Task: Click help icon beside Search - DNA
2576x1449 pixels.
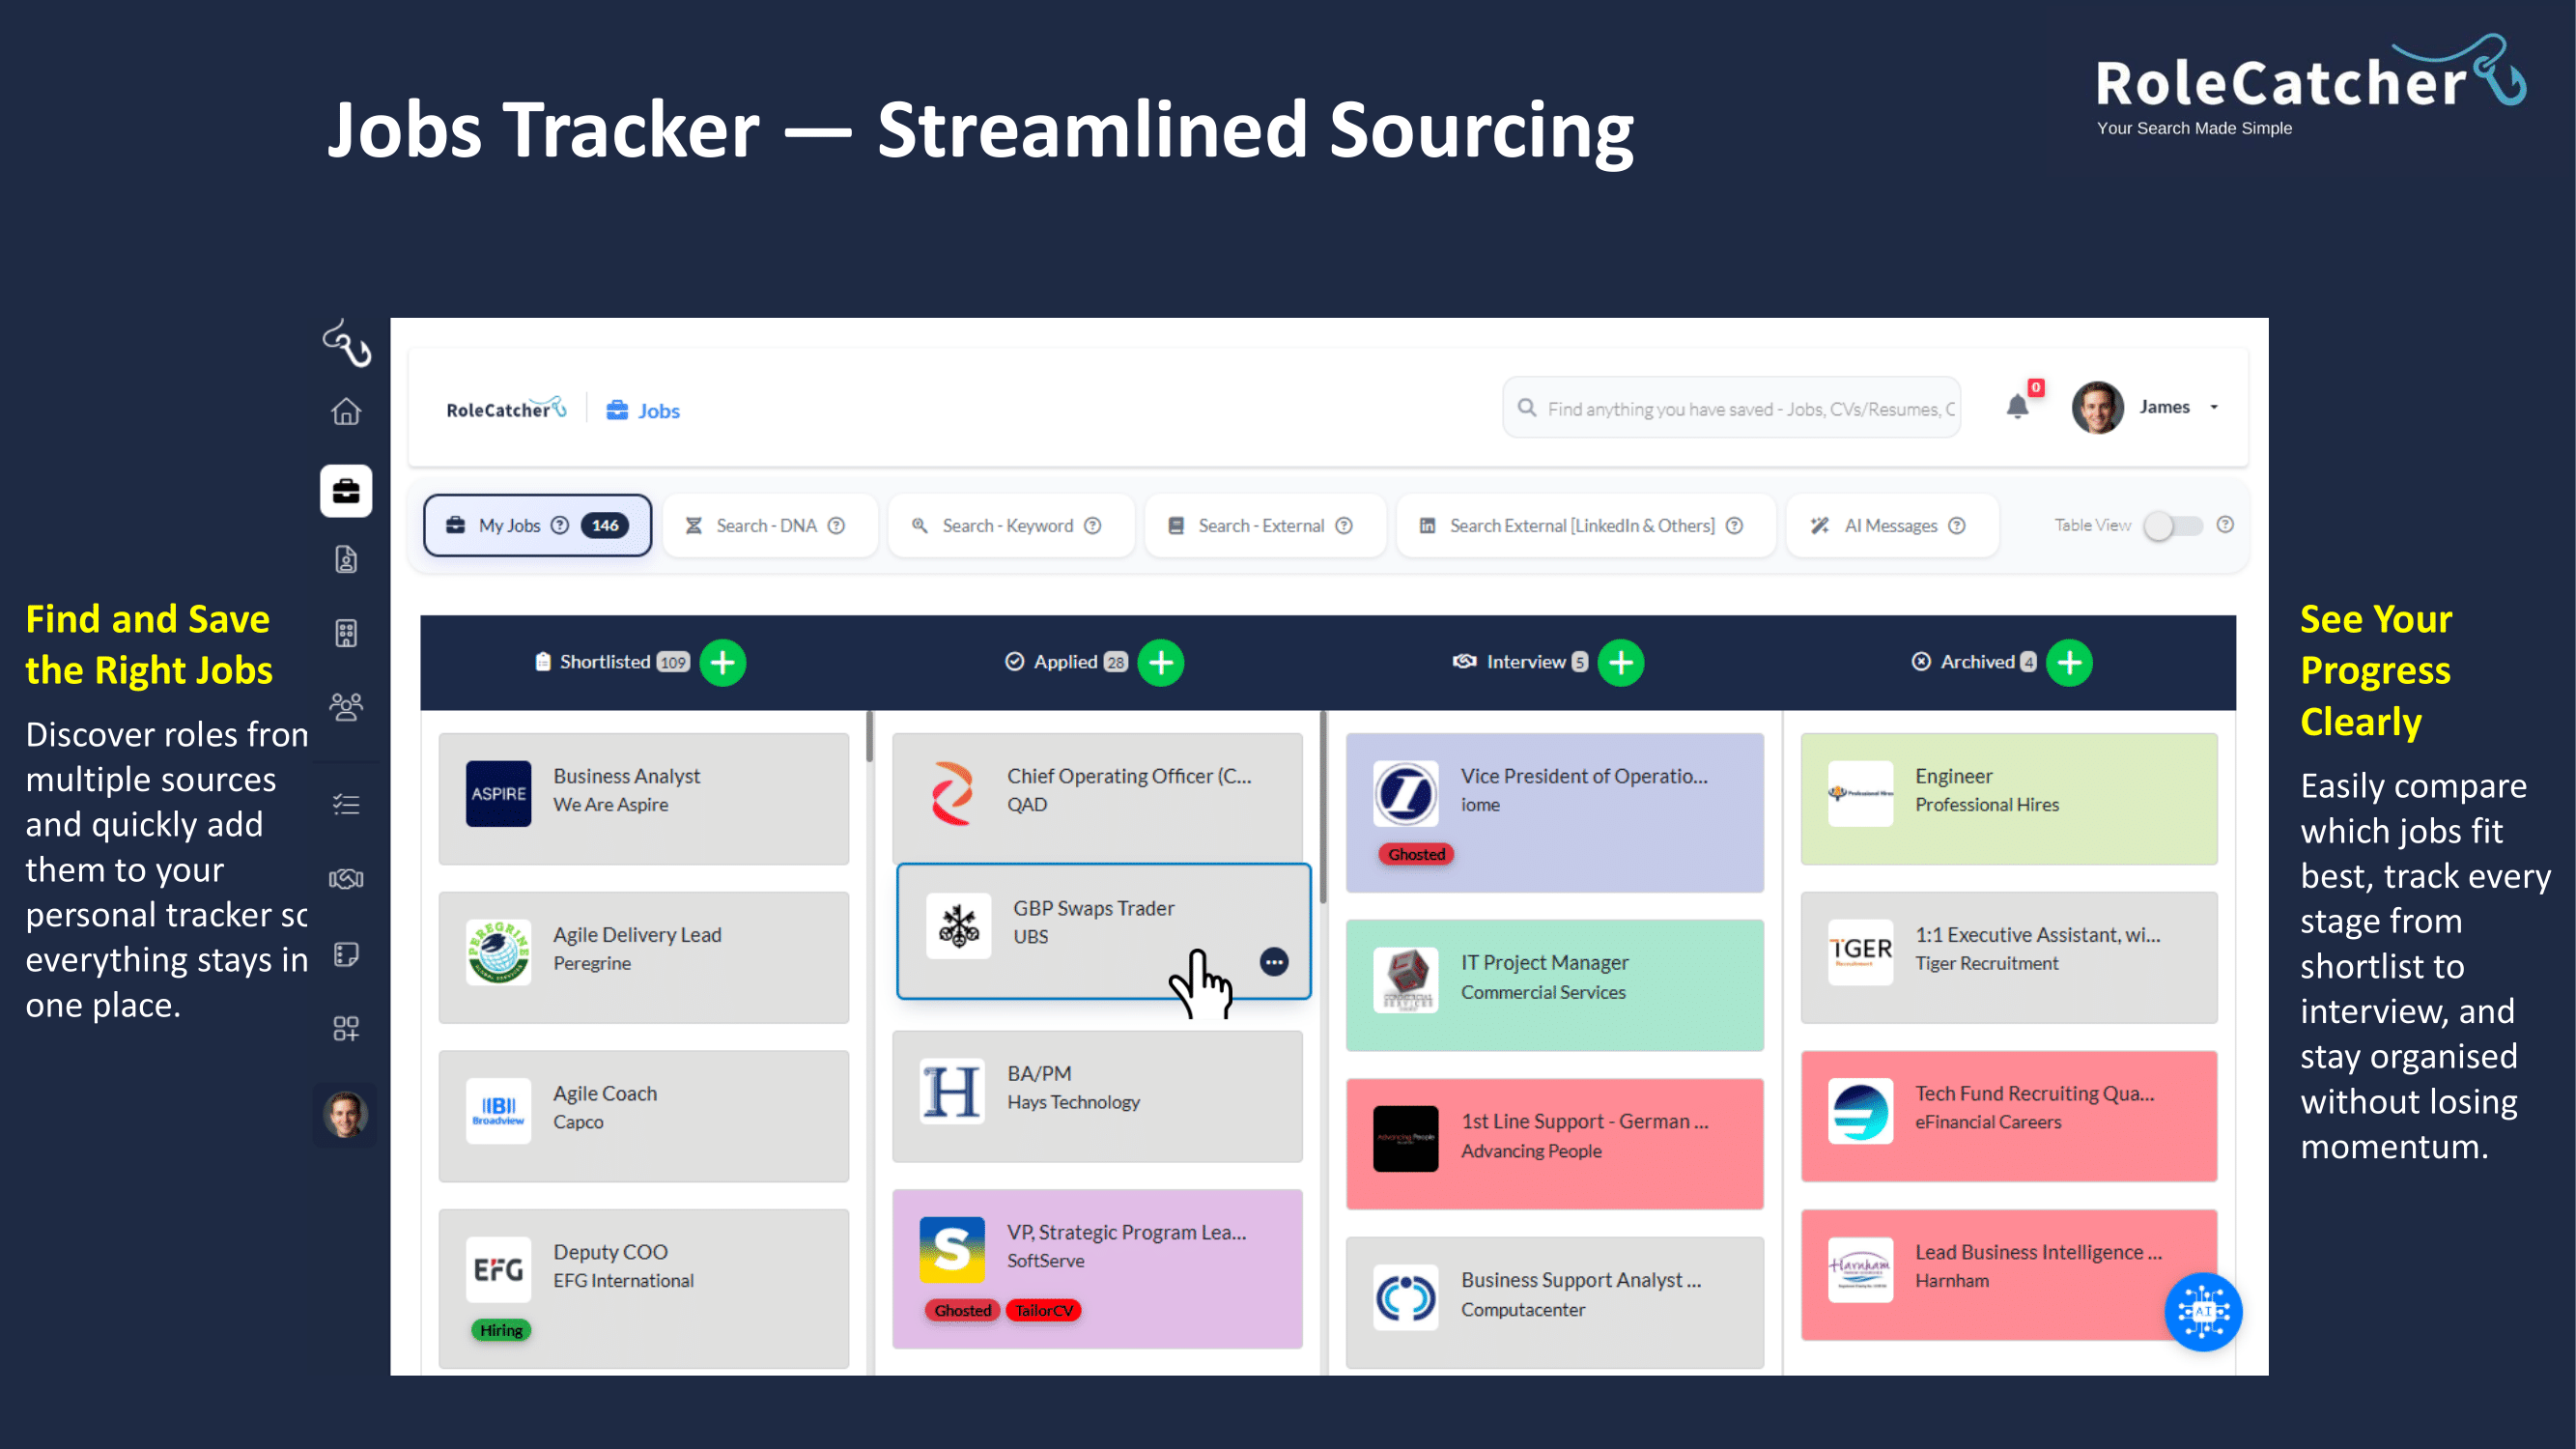Action: pos(837,525)
